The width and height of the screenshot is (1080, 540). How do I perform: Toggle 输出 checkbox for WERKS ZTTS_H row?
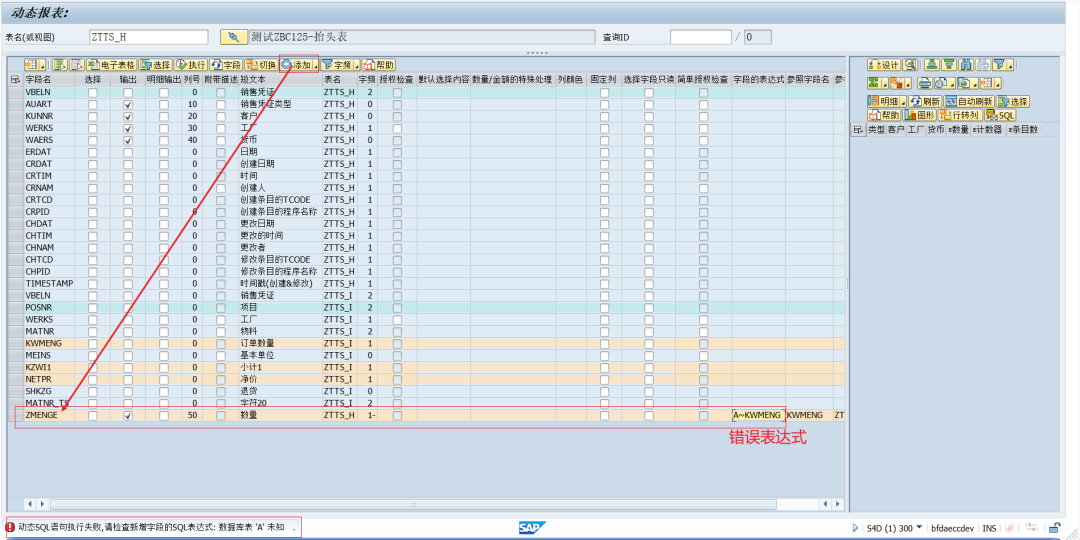click(x=127, y=128)
